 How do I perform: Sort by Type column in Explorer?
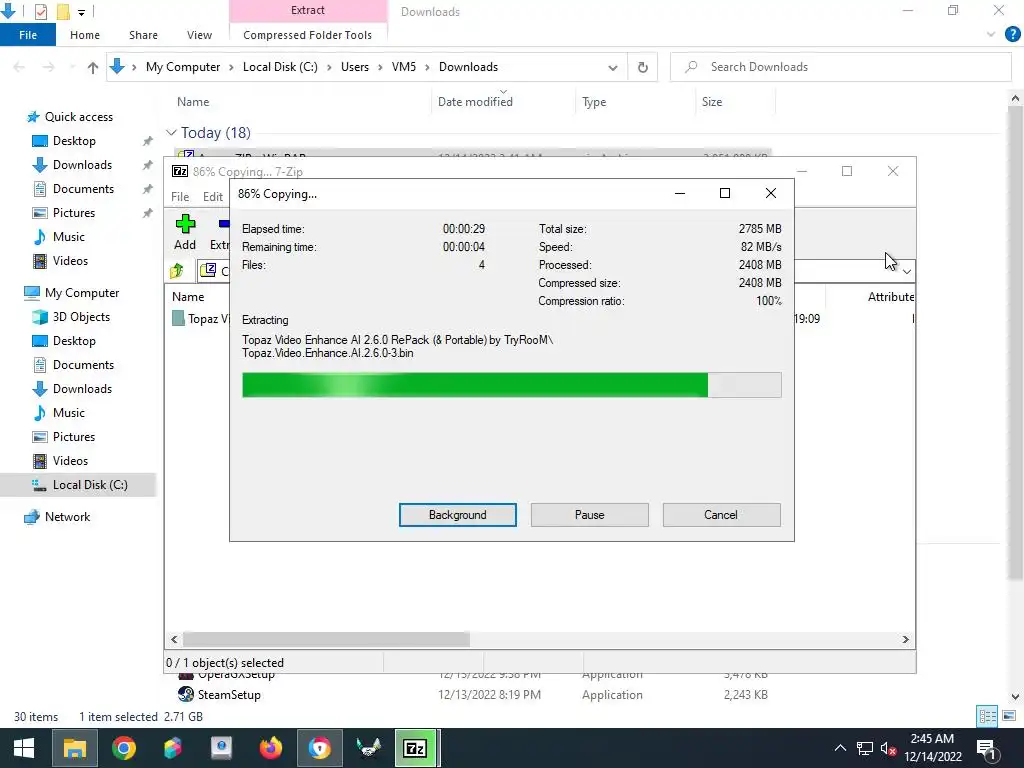tap(594, 102)
